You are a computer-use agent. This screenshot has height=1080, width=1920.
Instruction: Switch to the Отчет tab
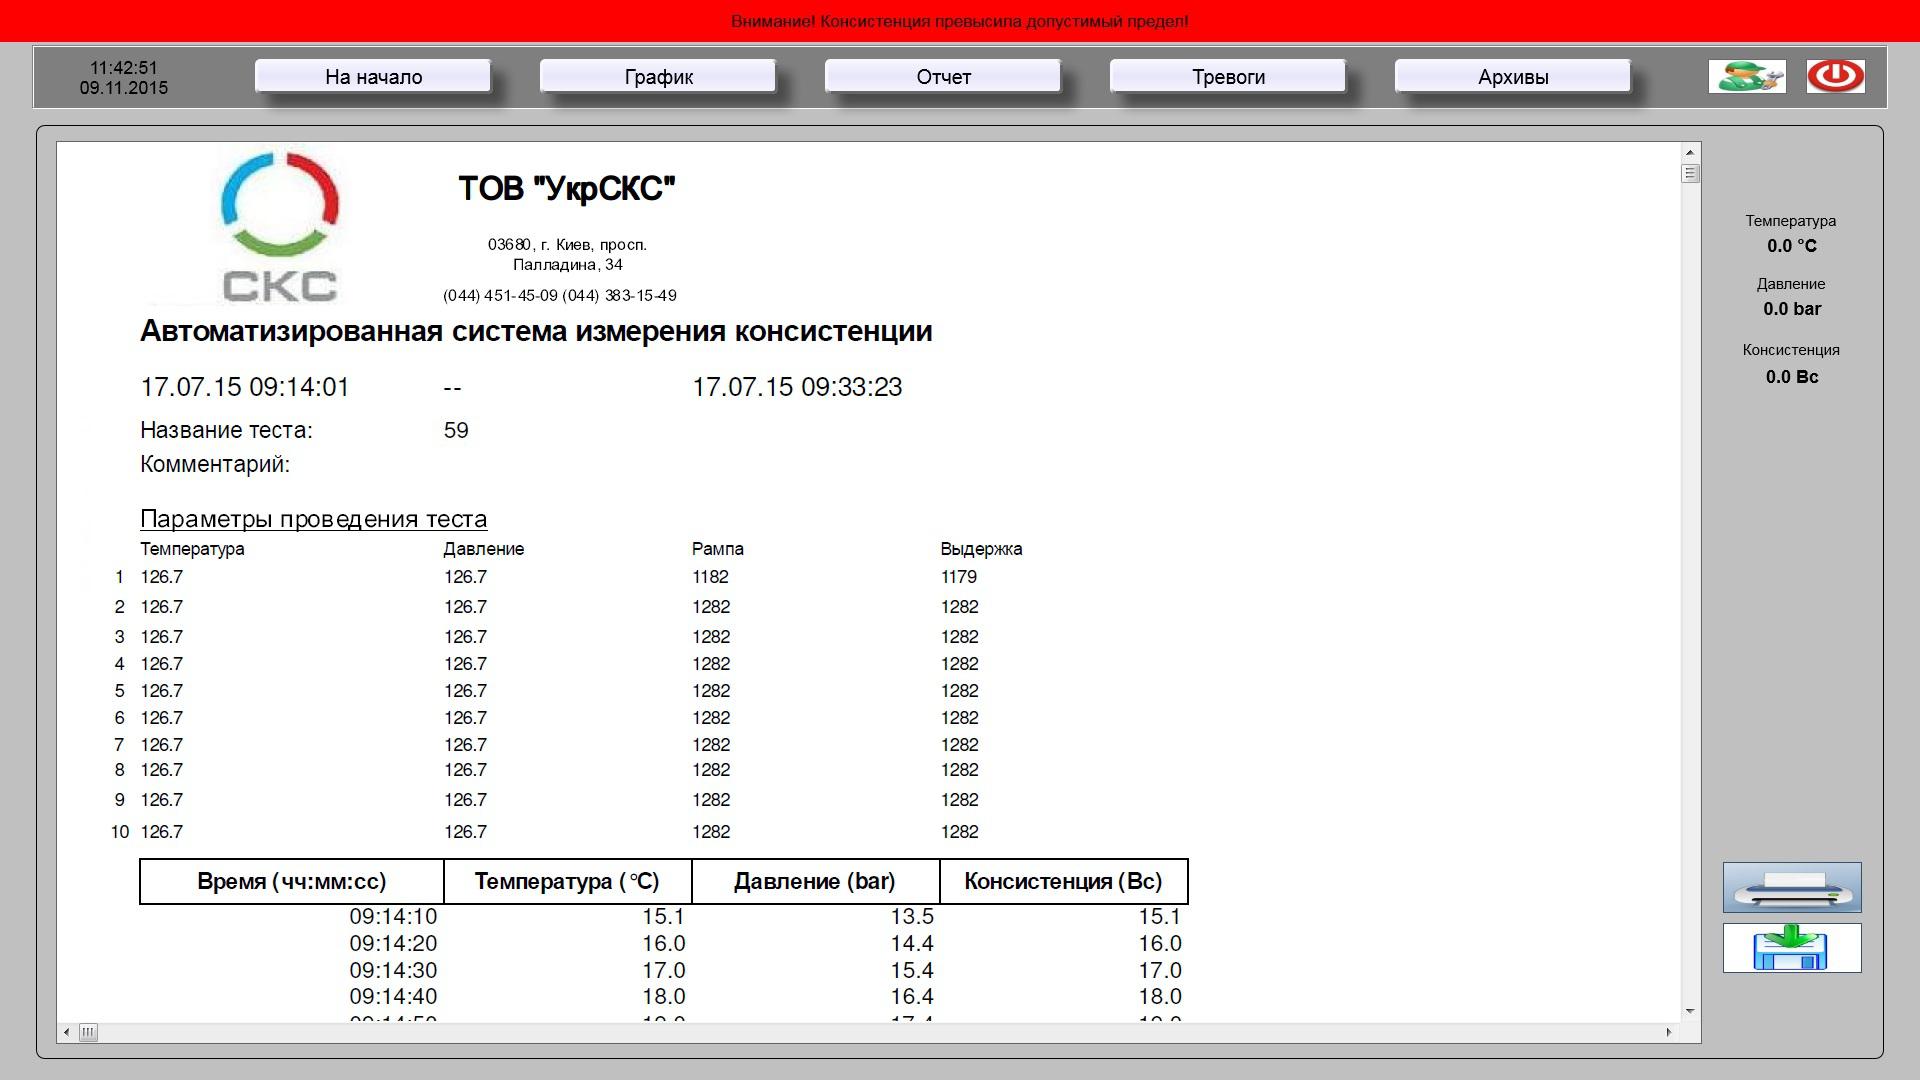pyautogui.click(x=943, y=77)
